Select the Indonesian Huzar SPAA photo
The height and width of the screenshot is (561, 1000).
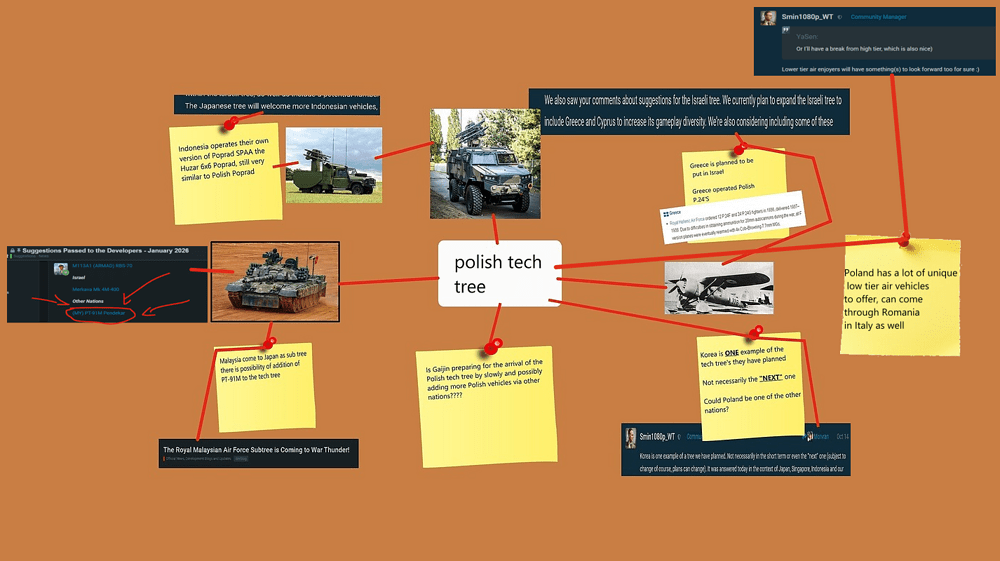(x=333, y=165)
